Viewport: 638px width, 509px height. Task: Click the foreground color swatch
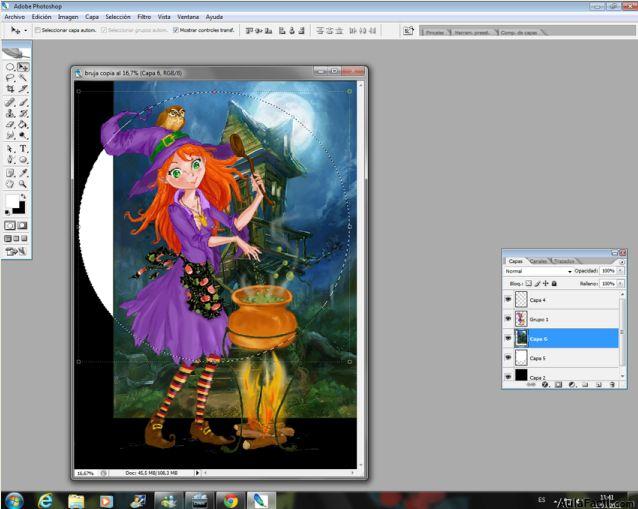(x=12, y=201)
